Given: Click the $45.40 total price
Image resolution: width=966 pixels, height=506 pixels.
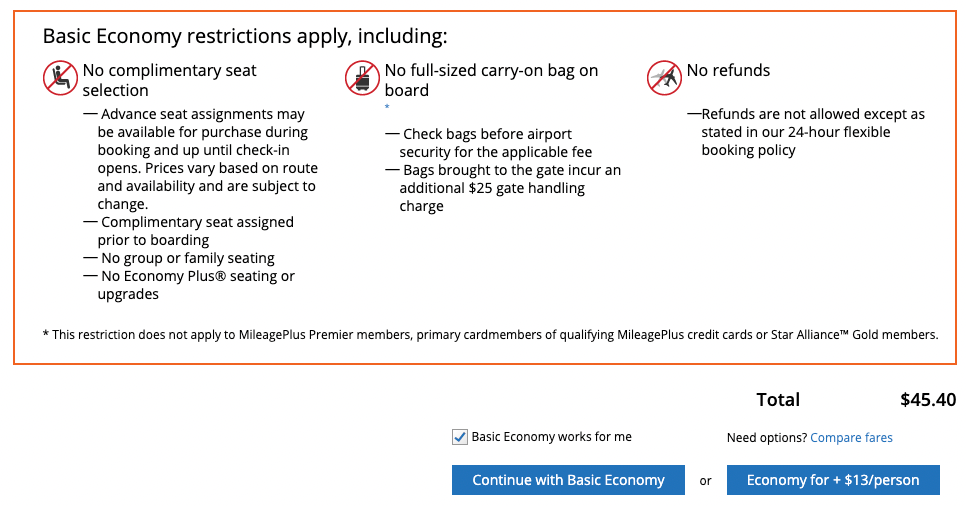Looking at the screenshot, I should pos(927,400).
